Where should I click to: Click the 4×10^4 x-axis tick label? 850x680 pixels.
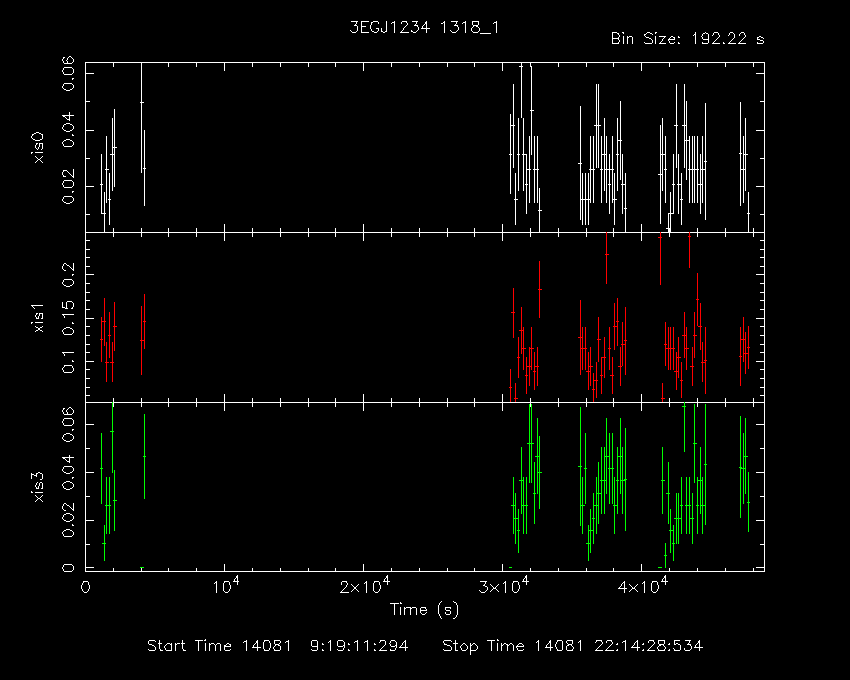(643, 586)
